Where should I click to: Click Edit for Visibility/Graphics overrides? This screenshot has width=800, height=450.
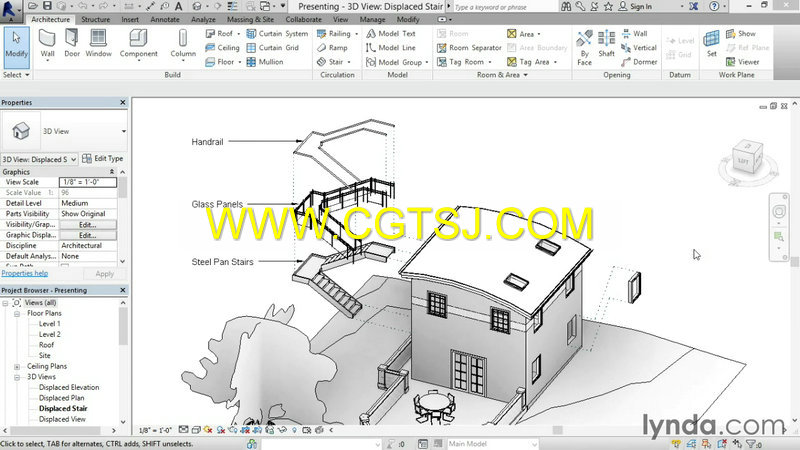point(88,224)
